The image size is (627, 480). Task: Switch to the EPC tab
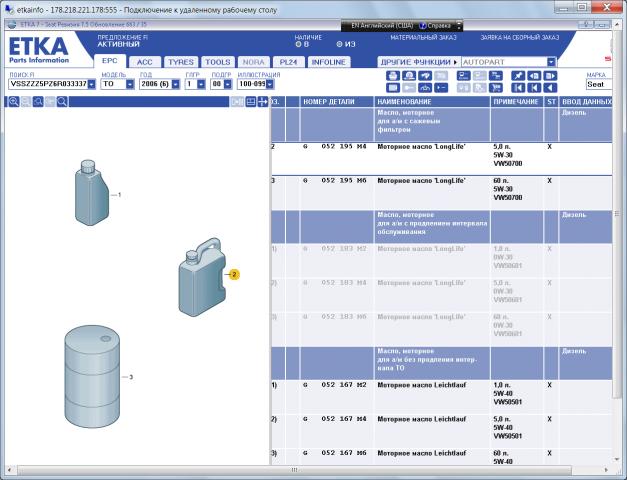pyautogui.click(x=110, y=61)
